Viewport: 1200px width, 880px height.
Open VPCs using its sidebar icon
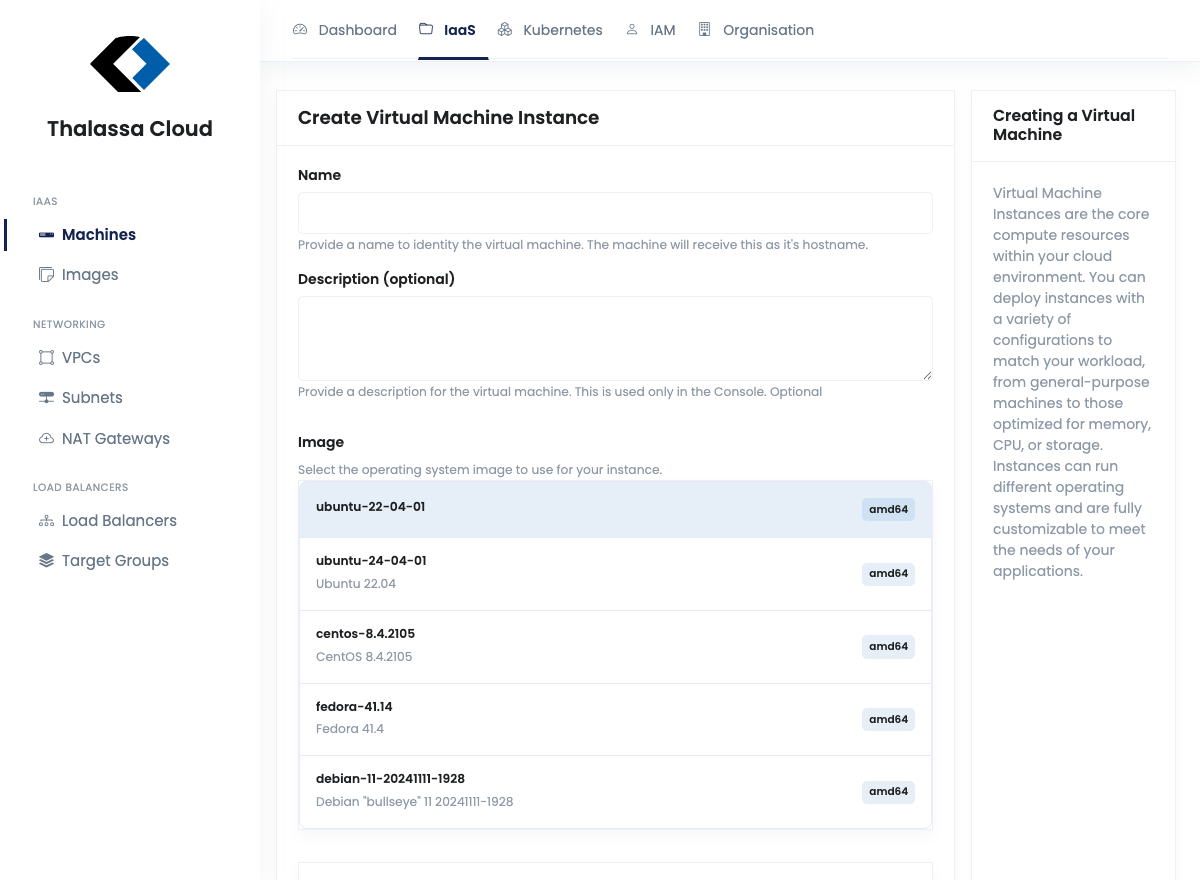point(46,357)
